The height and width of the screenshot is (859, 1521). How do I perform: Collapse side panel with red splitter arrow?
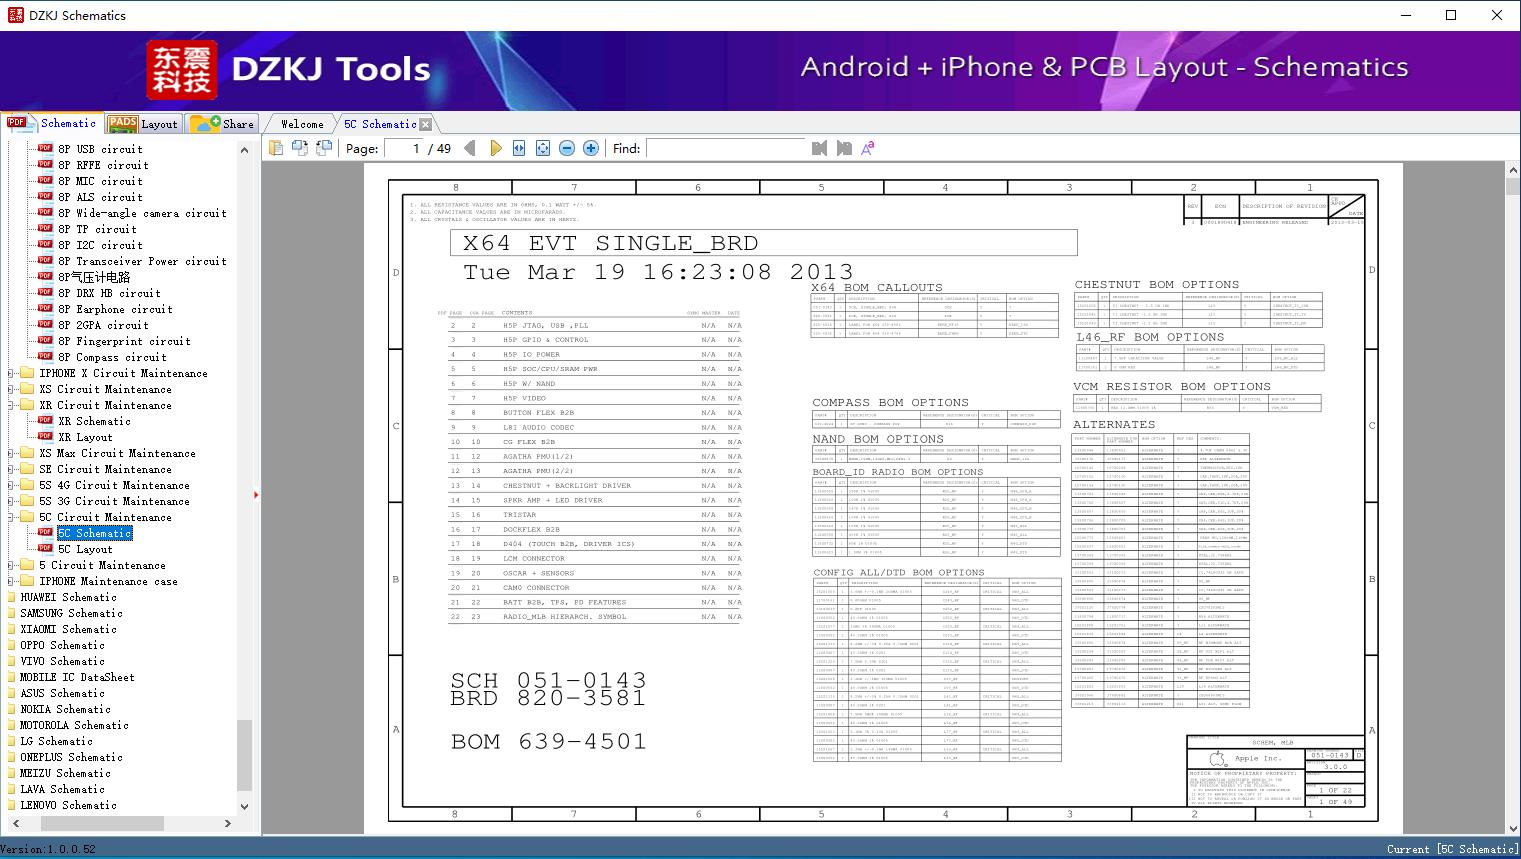257,494
